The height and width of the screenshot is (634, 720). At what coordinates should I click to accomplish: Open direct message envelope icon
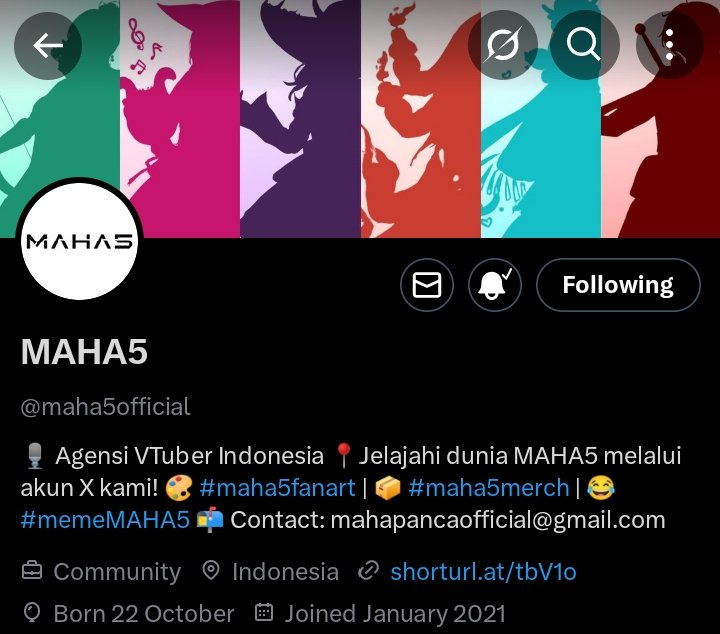point(427,285)
